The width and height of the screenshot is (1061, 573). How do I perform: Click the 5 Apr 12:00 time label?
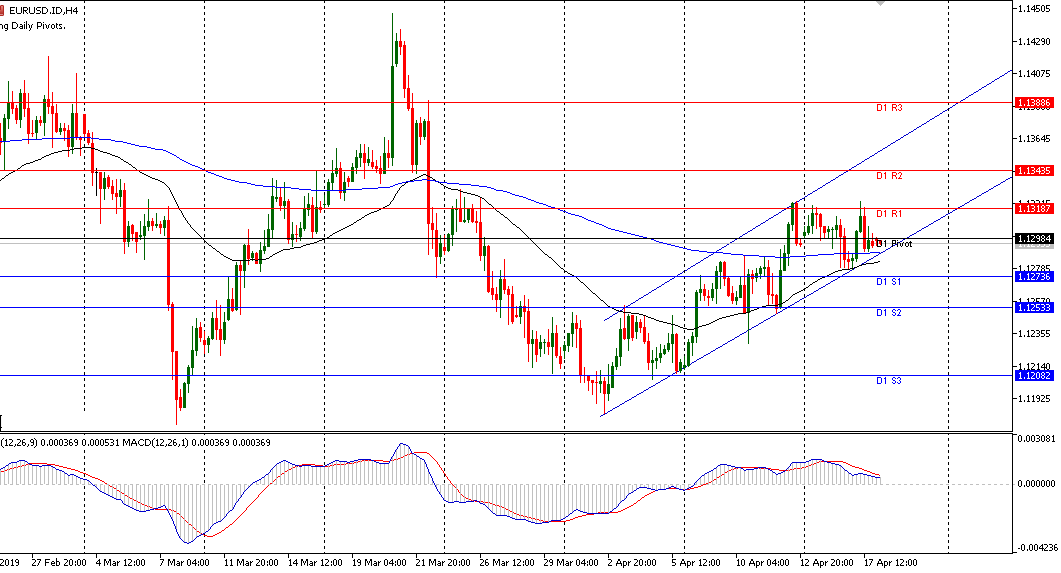696,563
